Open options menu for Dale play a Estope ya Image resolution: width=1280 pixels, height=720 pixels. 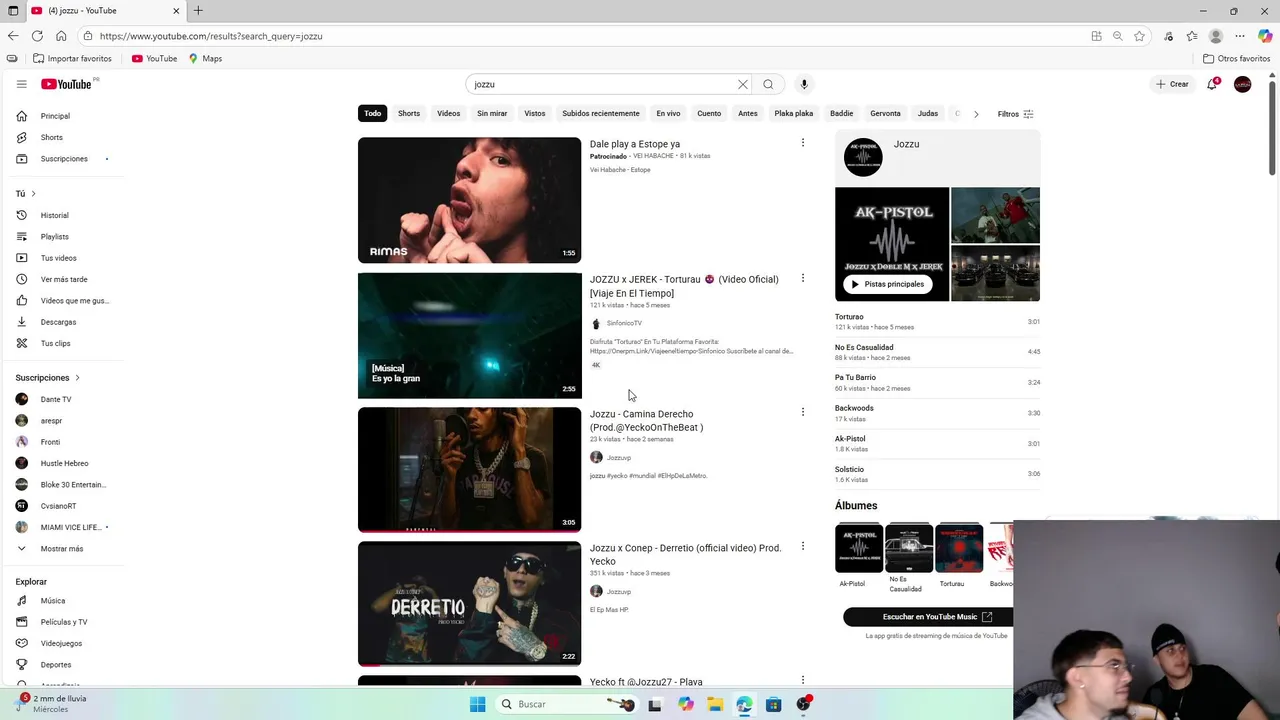[802, 143]
